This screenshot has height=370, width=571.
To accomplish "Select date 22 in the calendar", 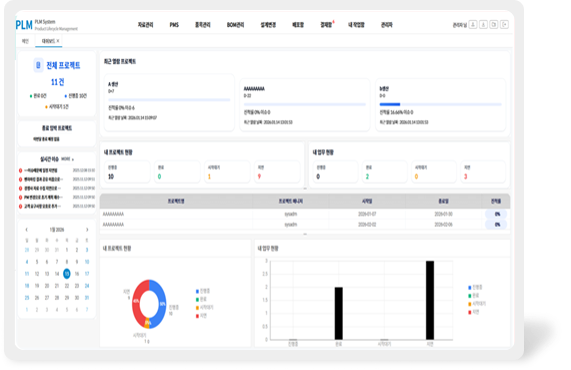I will [x=67, y=286].
